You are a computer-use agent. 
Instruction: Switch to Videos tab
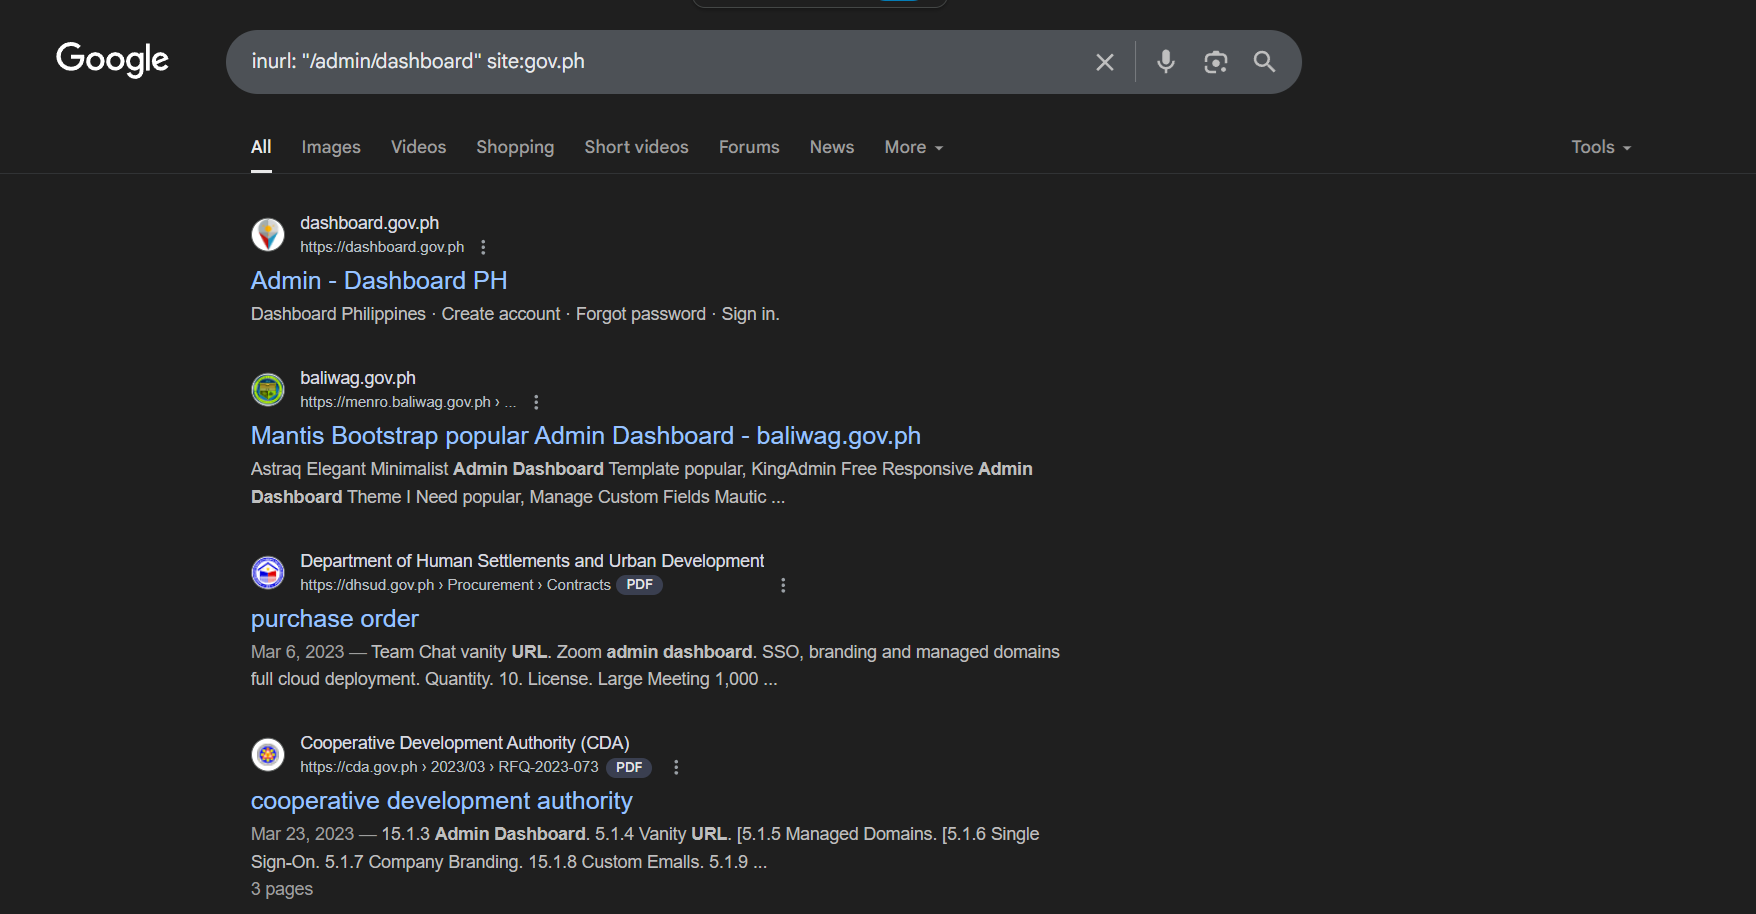pyautogui.click(x=418, y=147)
